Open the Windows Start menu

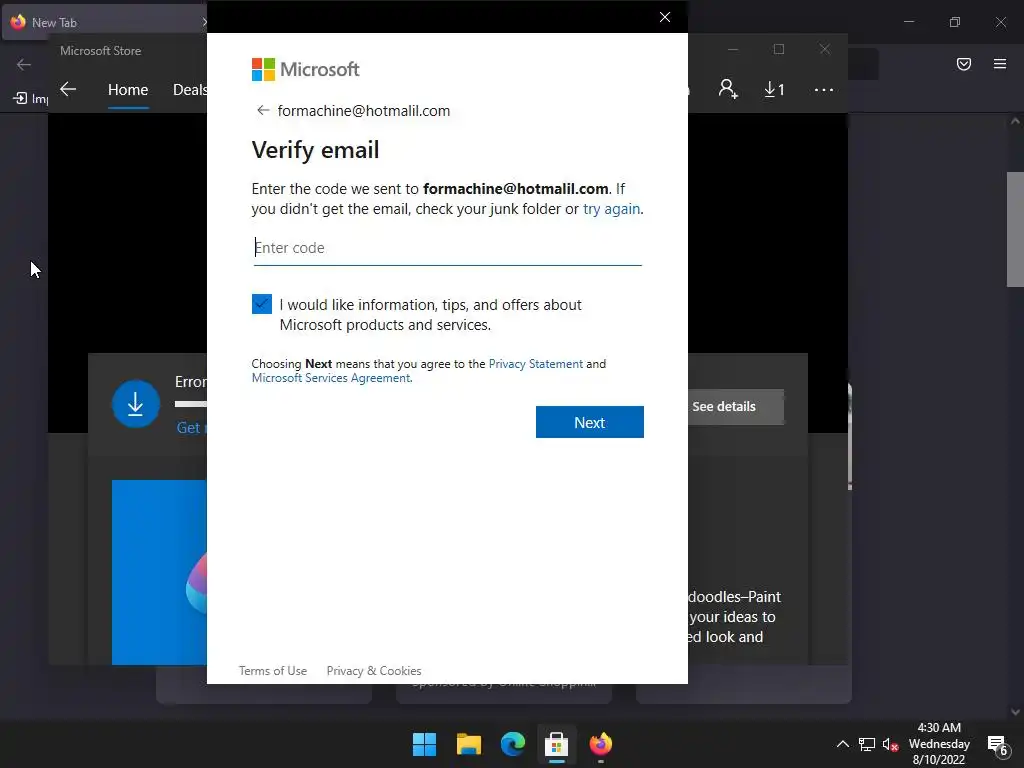pyautogui.click(x=424, y=744)
